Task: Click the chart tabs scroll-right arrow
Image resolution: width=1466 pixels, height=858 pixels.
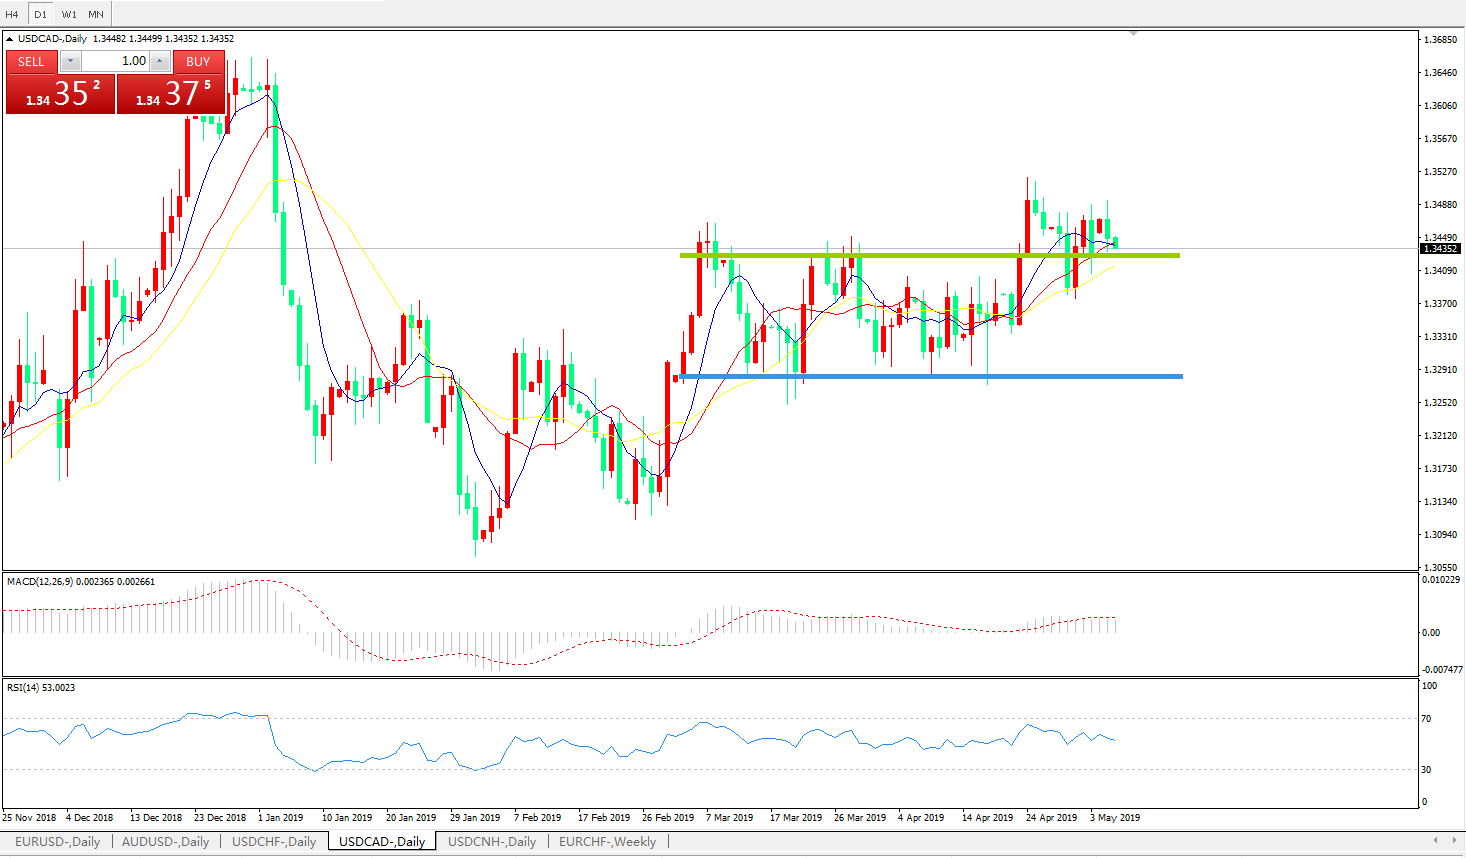Action: [x=1453, y=841]
